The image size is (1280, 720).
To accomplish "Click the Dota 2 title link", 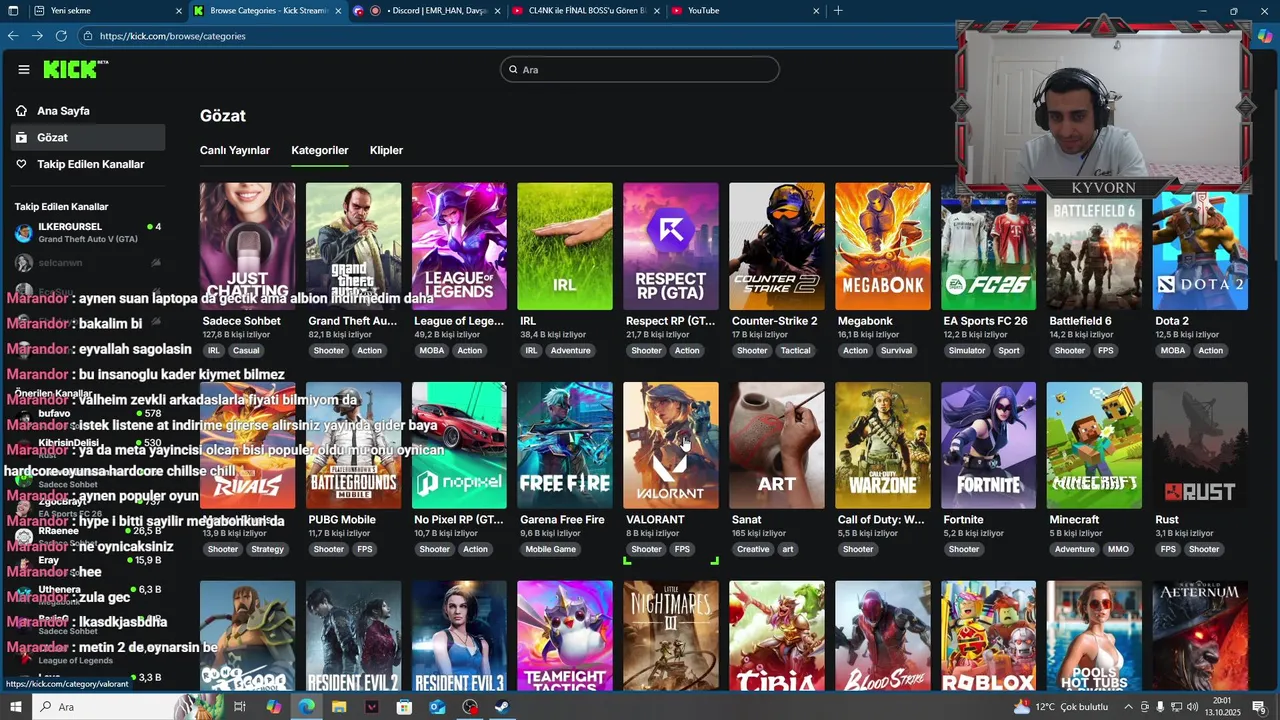I will click(x=1172, y=321).
